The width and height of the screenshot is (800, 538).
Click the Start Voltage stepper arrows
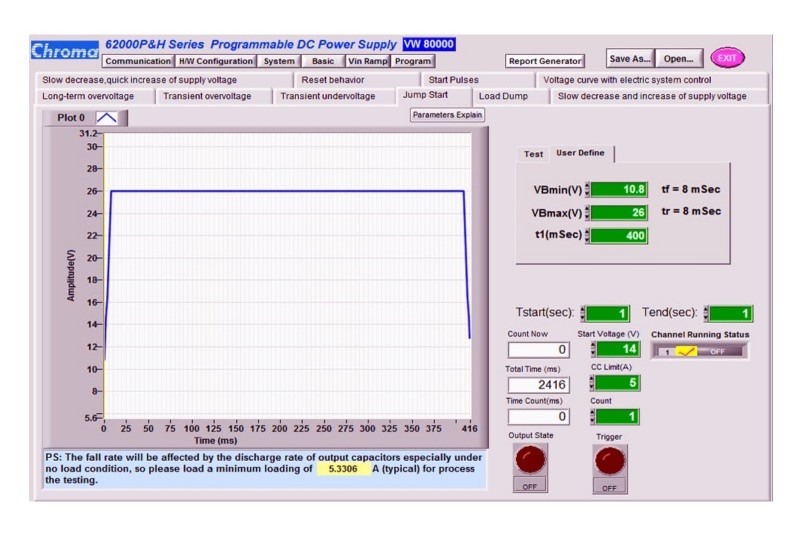coord(593,349)
